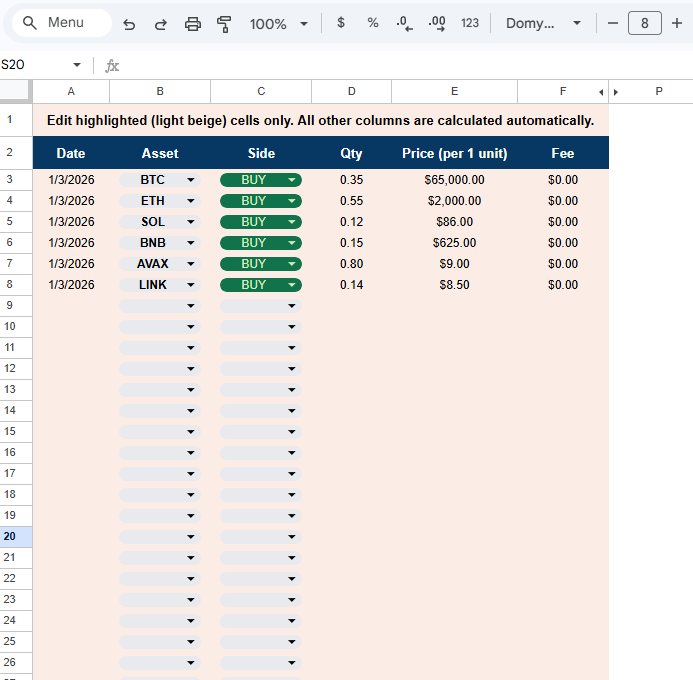The height and width of the screenshot is (680, 693).
Task: Select the $625.00 price cell
Action: coord(454,243)
